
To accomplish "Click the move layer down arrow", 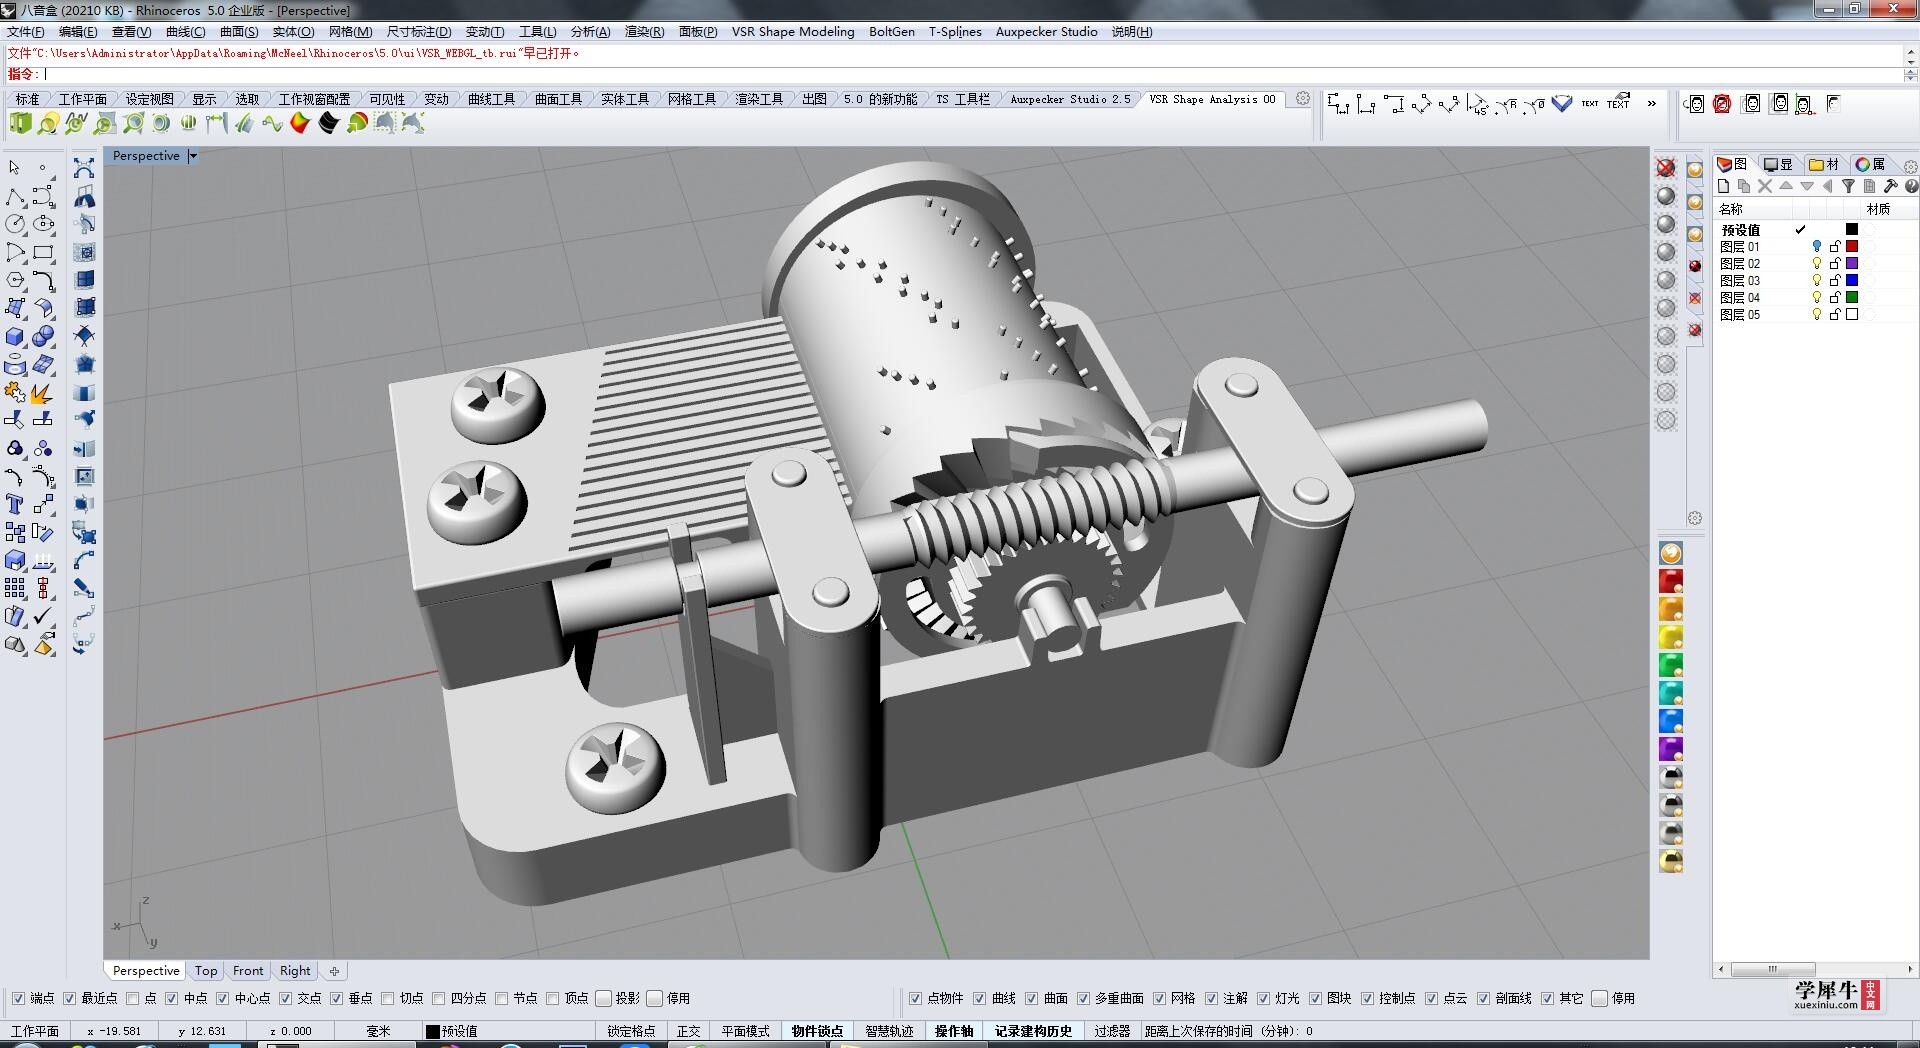I will pyautogui.click(x=1807, y=186).
